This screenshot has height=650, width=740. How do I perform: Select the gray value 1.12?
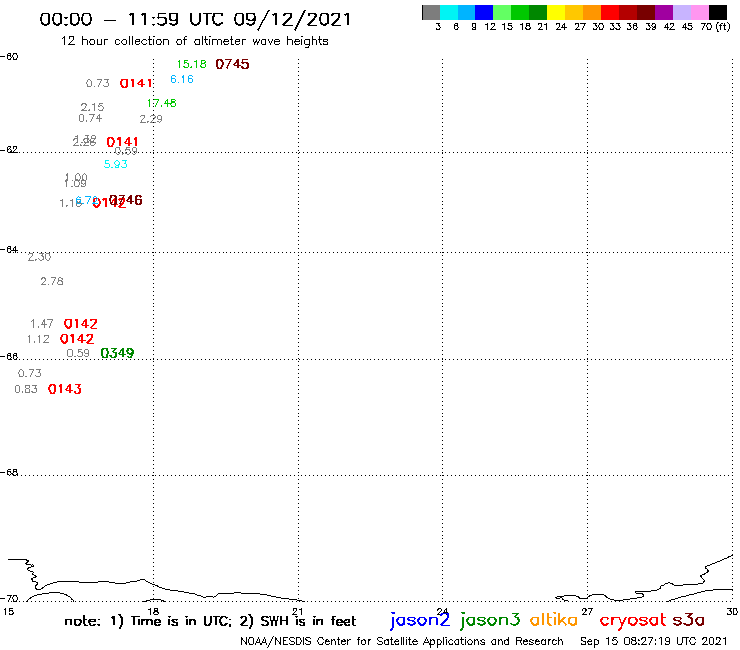[38, 339]
